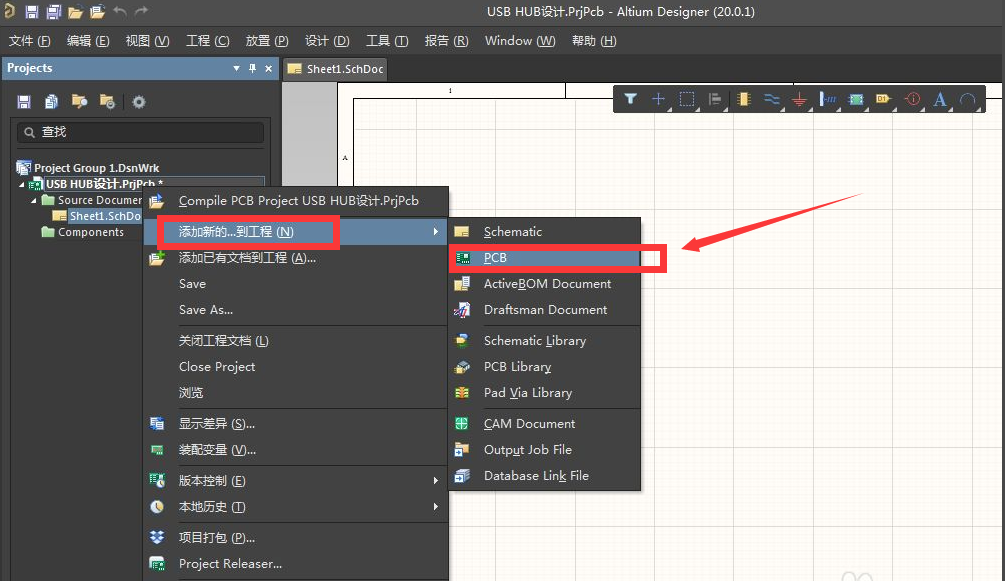Add new ActiveBOM Document
The height and width of the screenshot is (581, 1005).
(x=545, y=283)
